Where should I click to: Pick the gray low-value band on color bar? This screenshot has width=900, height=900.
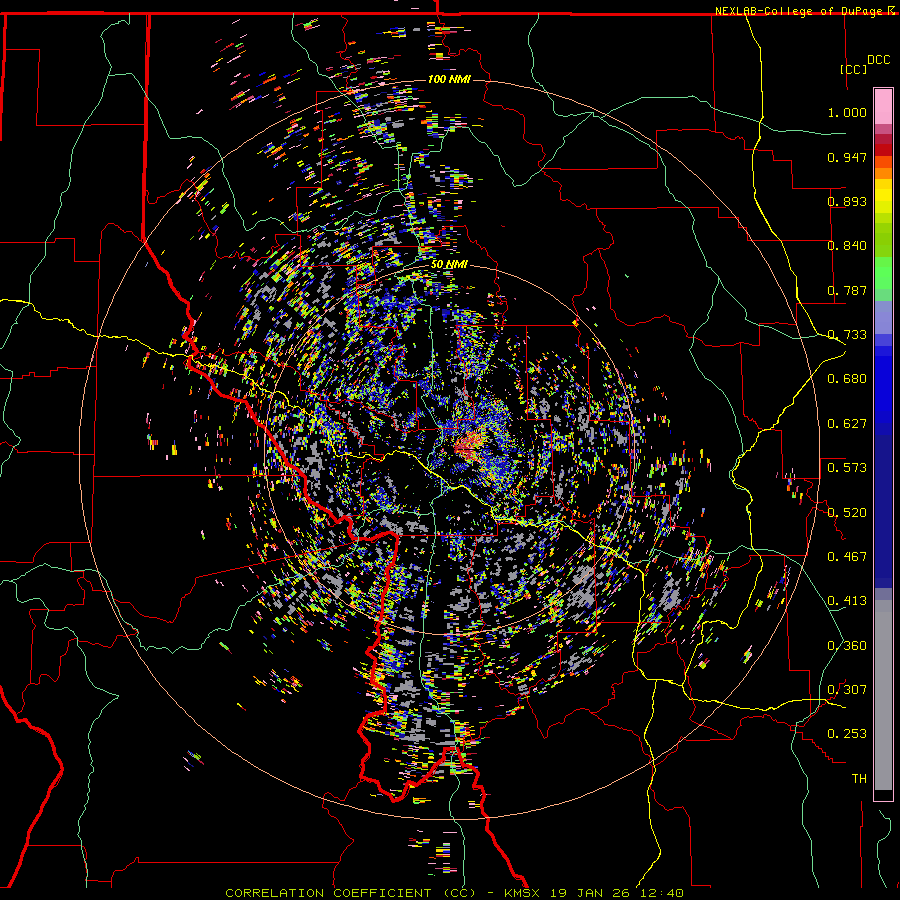(883, 695)
